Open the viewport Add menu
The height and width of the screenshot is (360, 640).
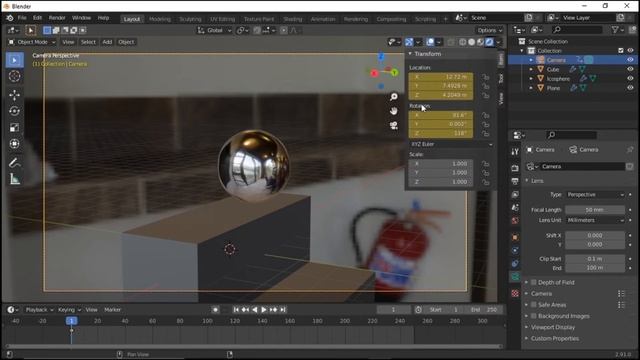[107, 42]
